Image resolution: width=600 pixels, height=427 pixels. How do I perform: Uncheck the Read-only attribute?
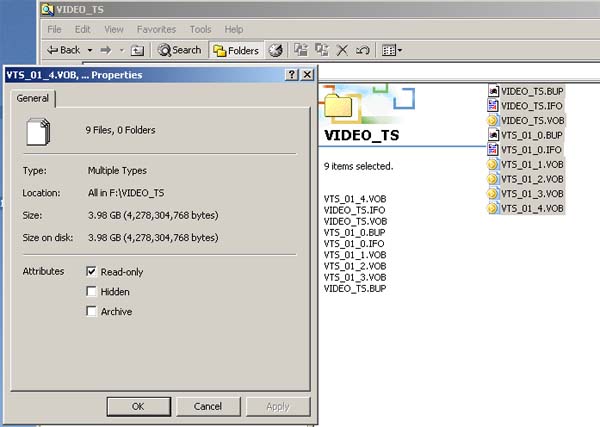[x=91, y=272]
